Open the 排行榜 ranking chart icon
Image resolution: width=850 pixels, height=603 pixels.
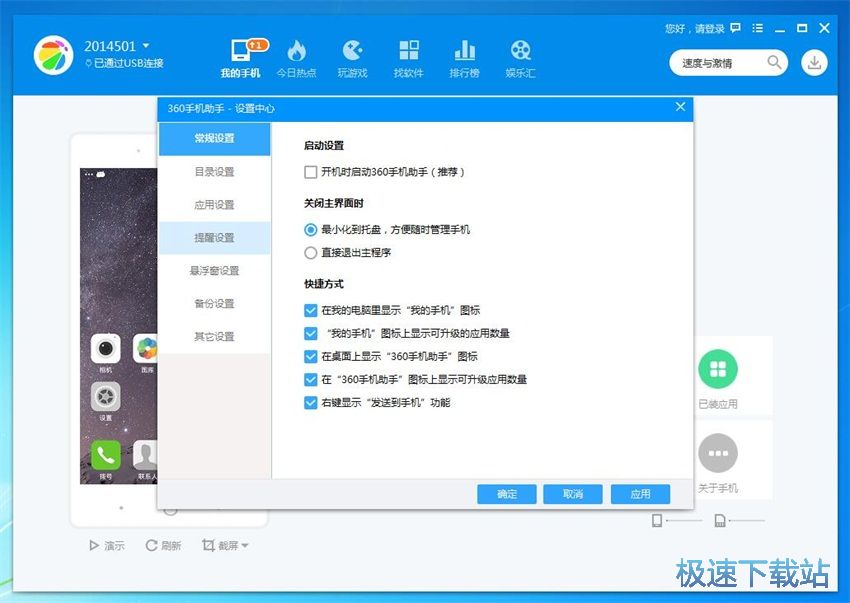pyautogui.click(x=465, y=50)
